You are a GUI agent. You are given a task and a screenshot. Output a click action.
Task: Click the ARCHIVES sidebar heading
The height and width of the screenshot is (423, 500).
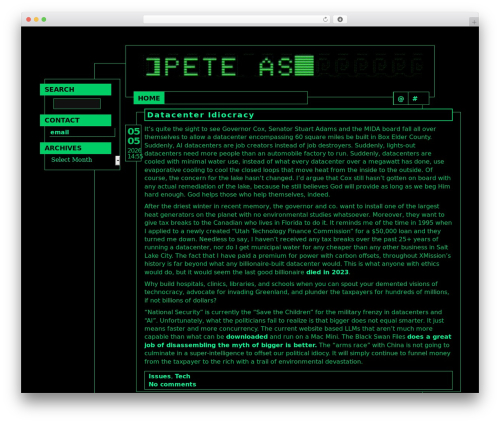click(x=76, y=148)
